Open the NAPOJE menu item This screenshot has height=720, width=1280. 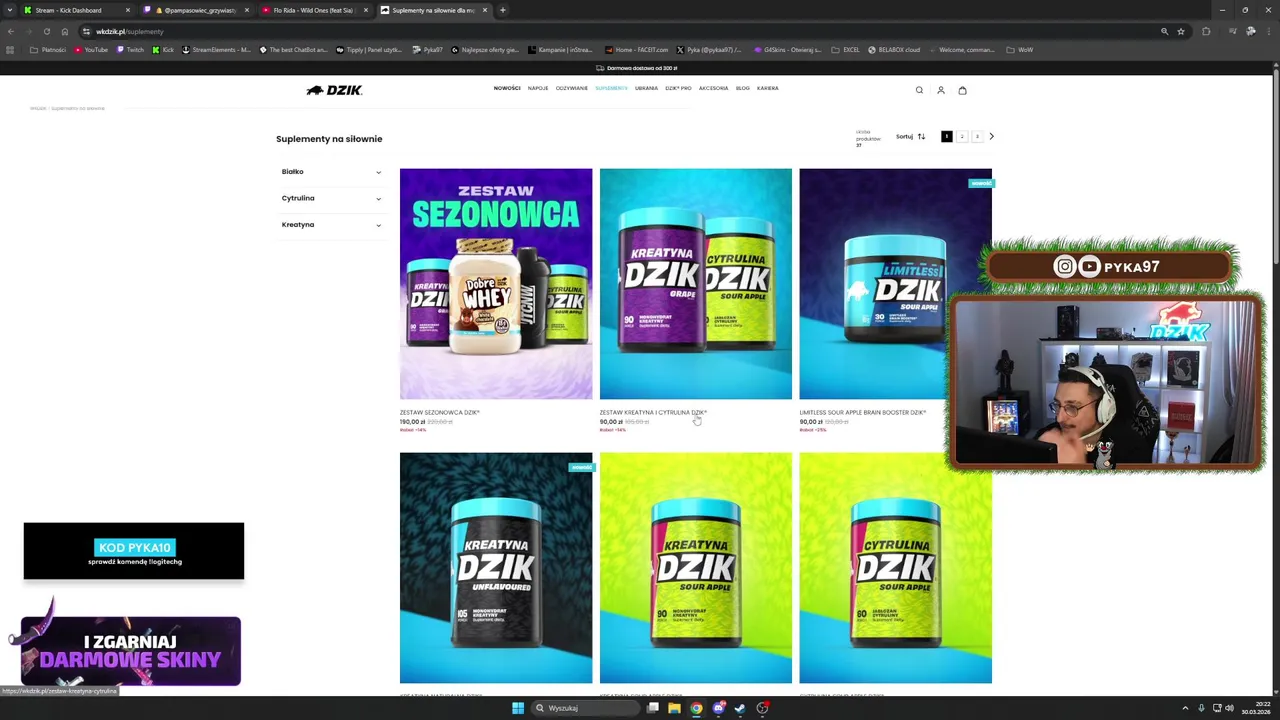(538, 88)
